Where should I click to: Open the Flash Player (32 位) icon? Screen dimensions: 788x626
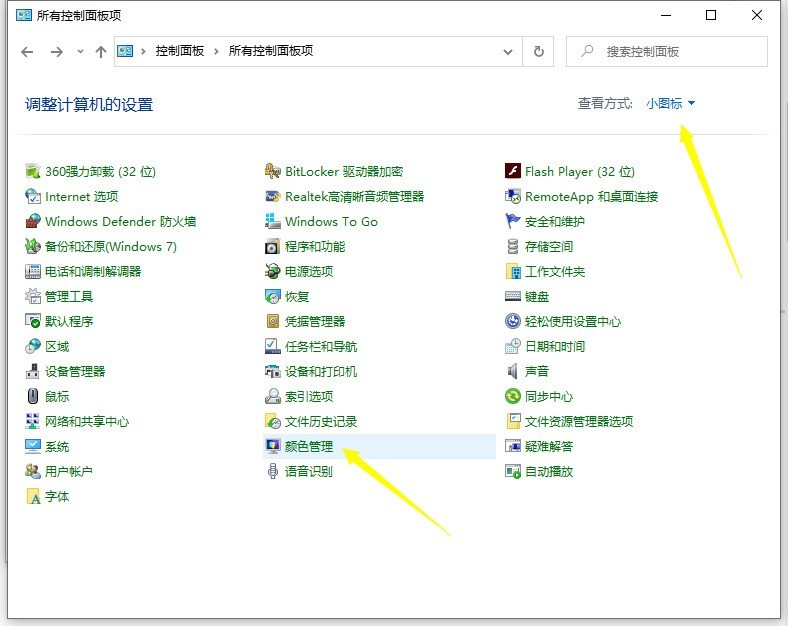pos(513,171)
